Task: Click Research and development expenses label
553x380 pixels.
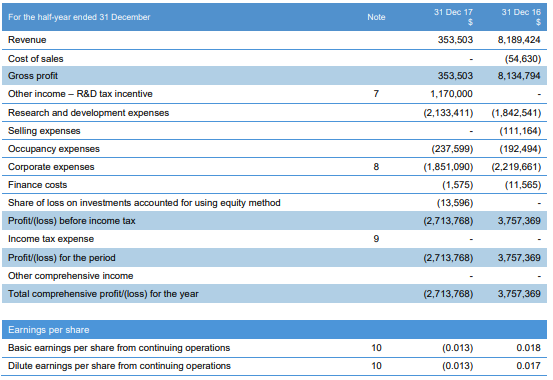Action: point(89,113)
